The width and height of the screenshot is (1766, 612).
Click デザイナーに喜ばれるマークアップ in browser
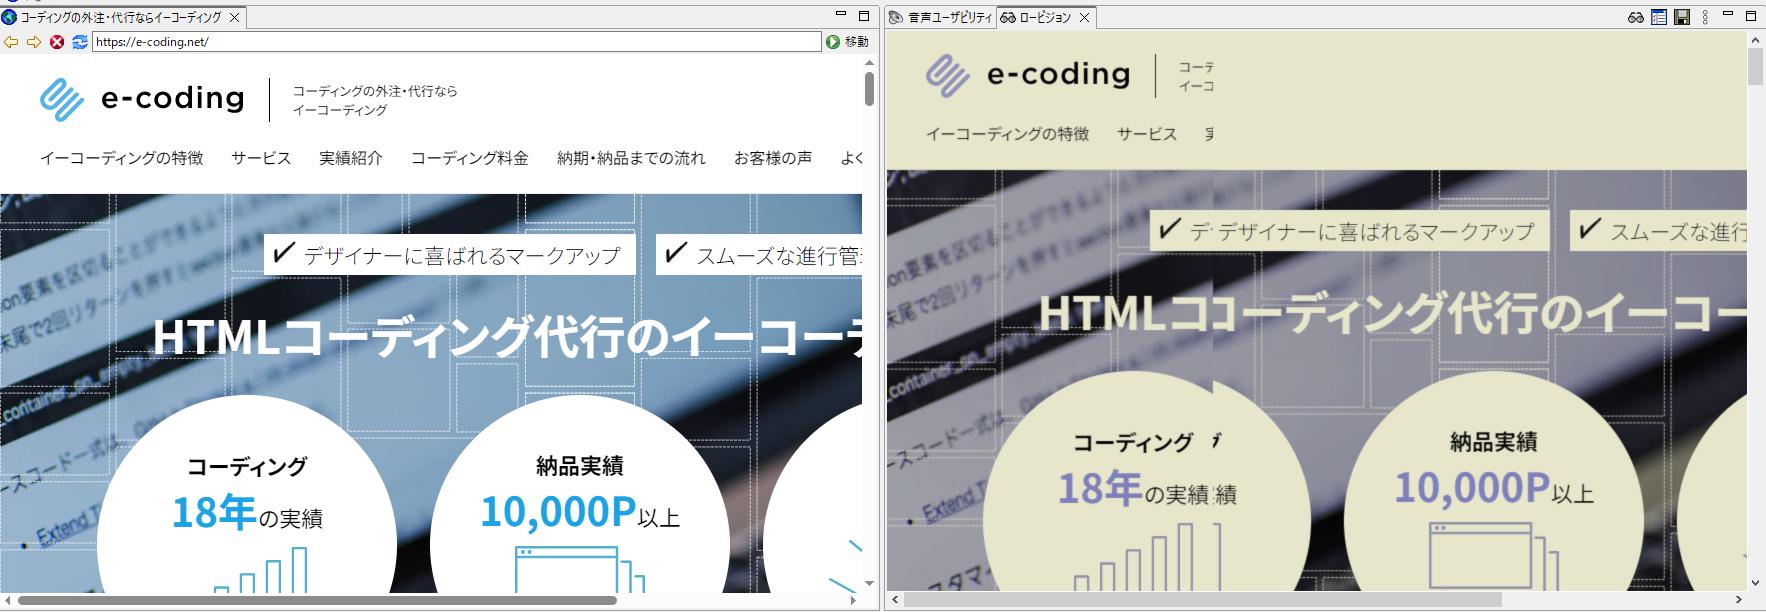click(x=450, y=254)
